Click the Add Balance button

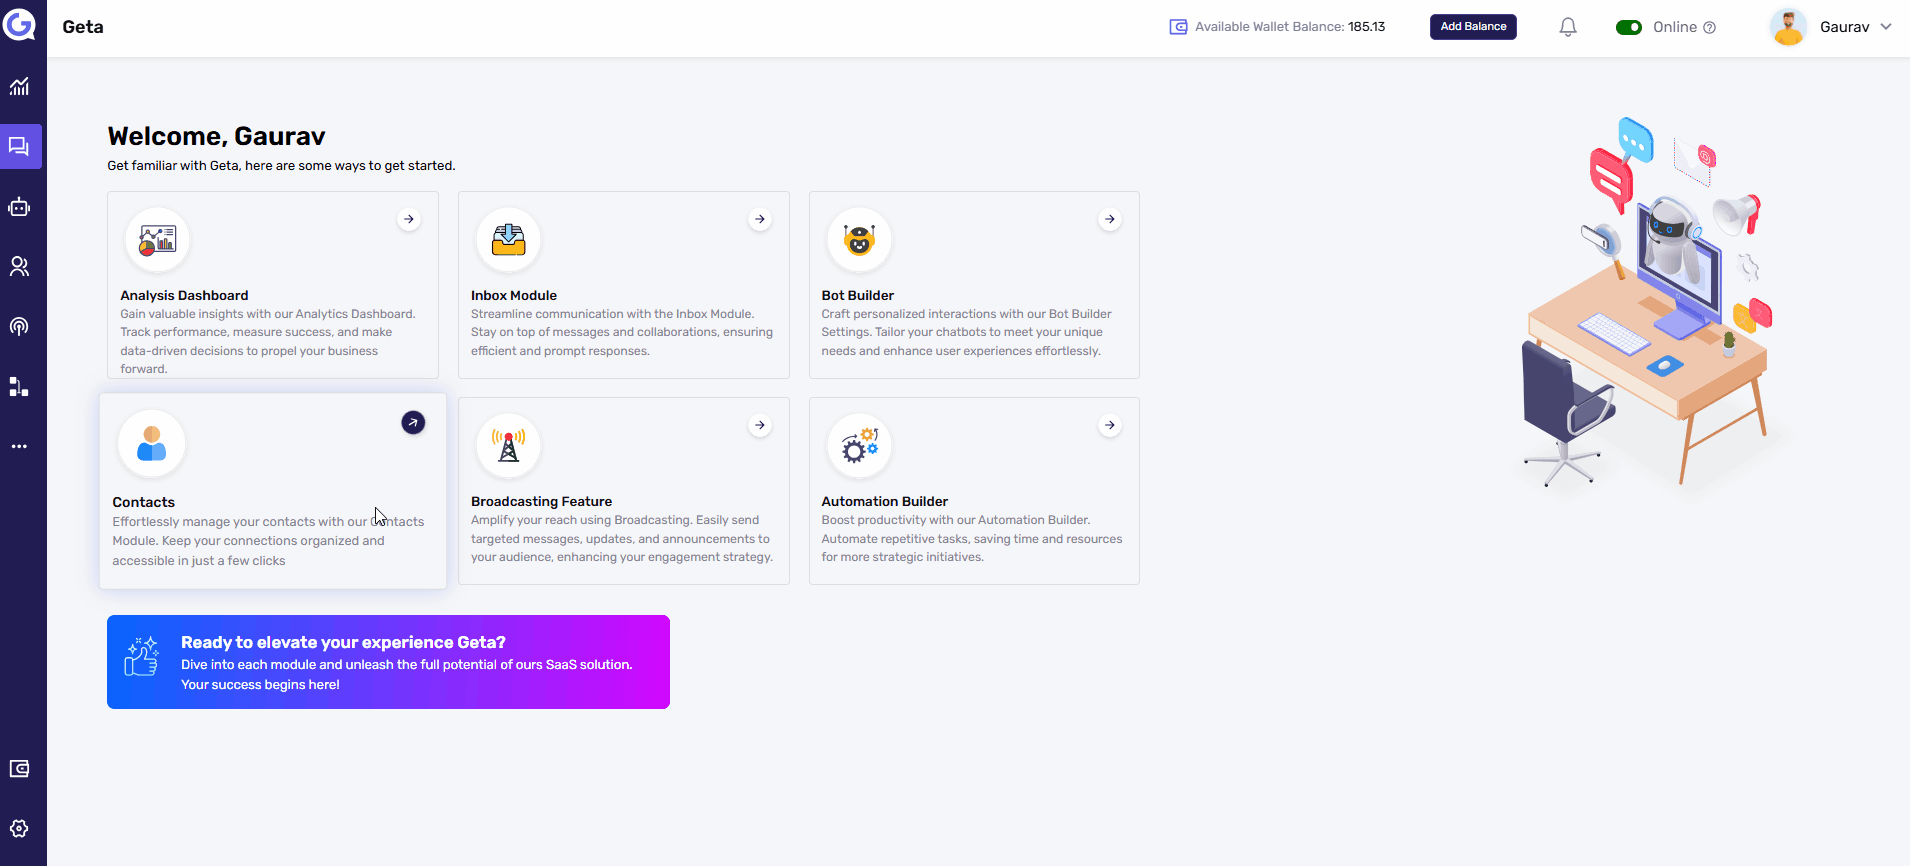[x=1473, y=27]
